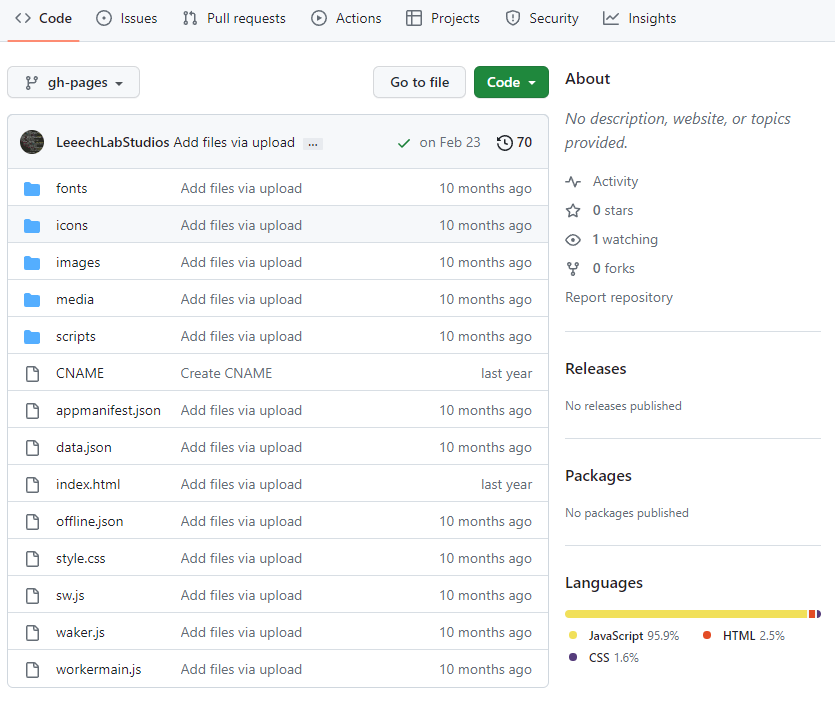The width and height of the screenshot is (835, 715).
Task: Open index.html file name
Action: pos(88,484)
